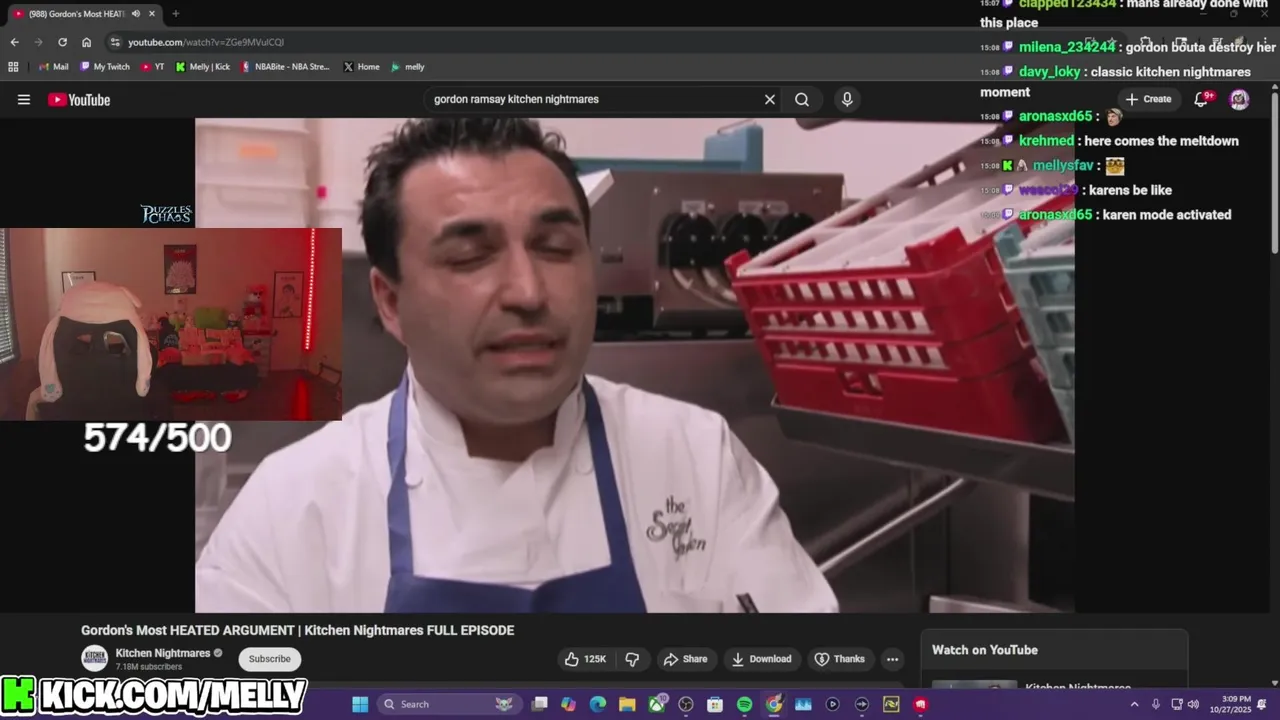Screen dimensions: 1280x720
Task: Mute tab via speaker icon on tab
Action: (x=136, y=14)
